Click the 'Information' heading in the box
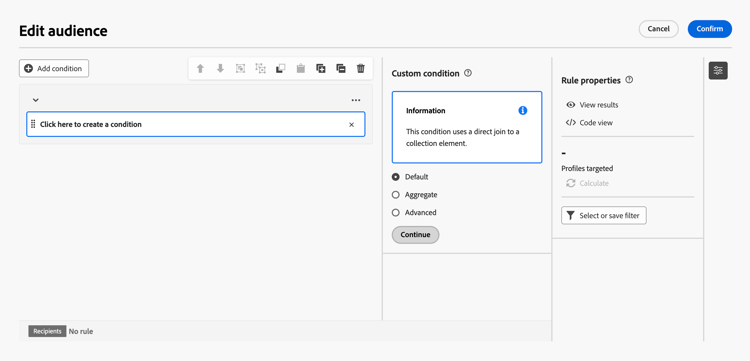 [x=426, y=110]
